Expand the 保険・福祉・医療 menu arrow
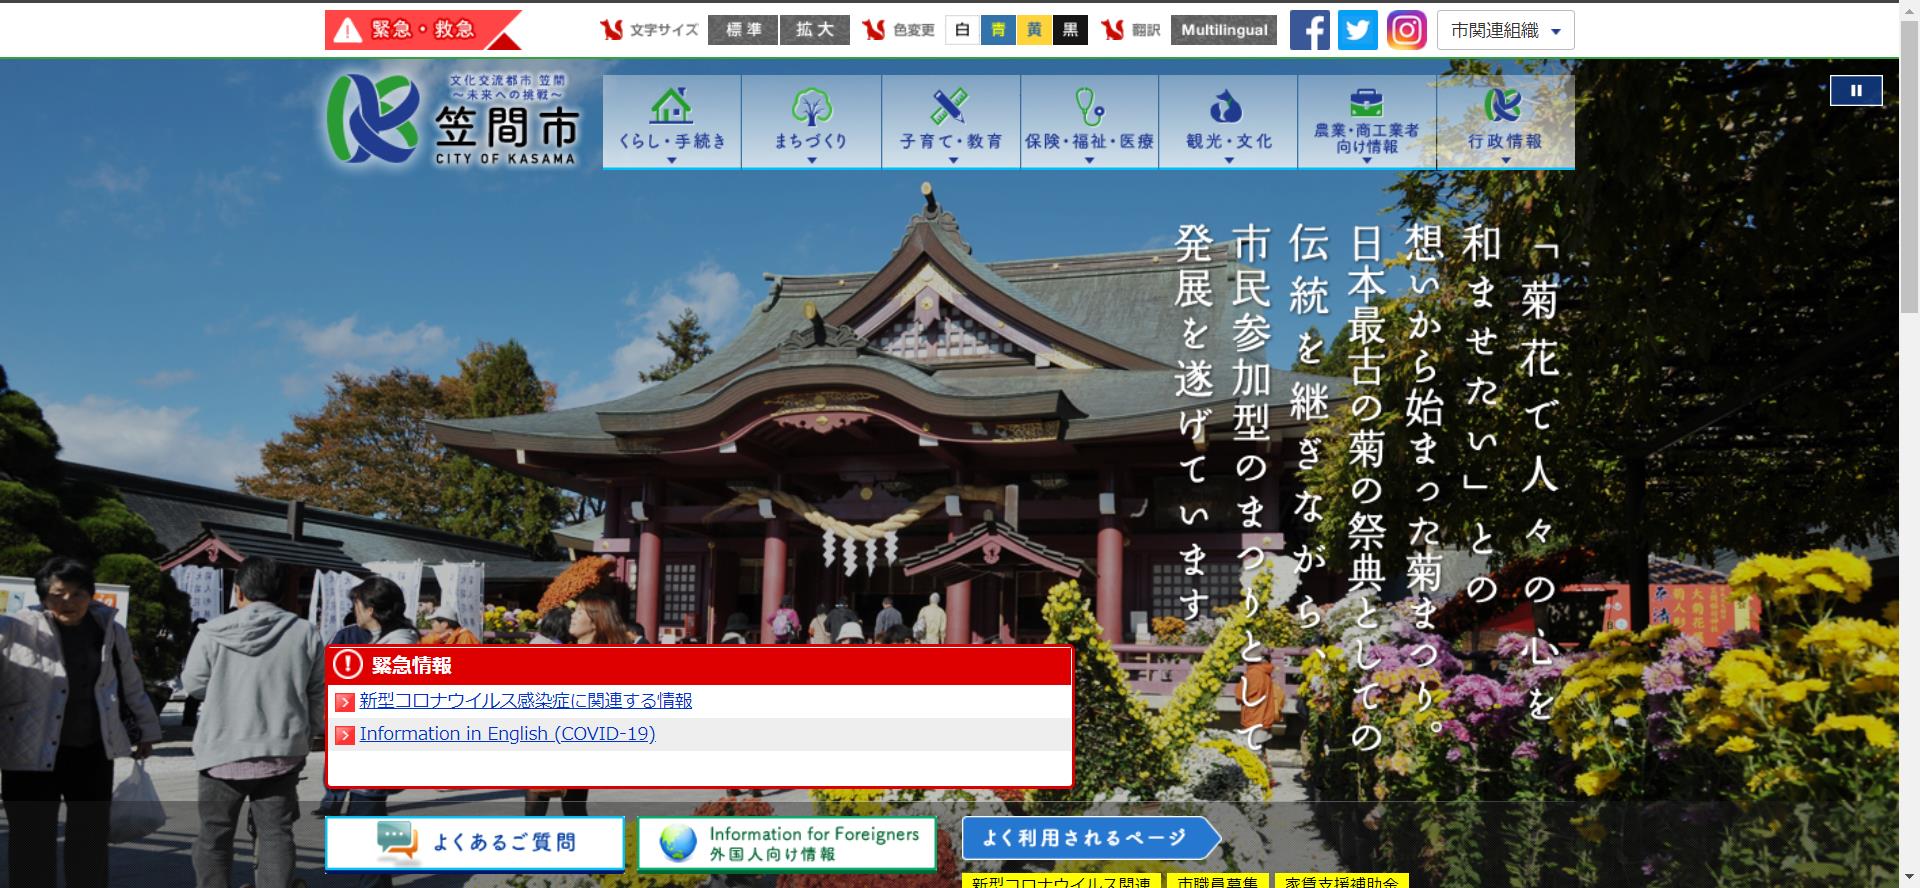Image resolution: width=1920 pixels, height=888 pixels. click(x=1089, y=160)
